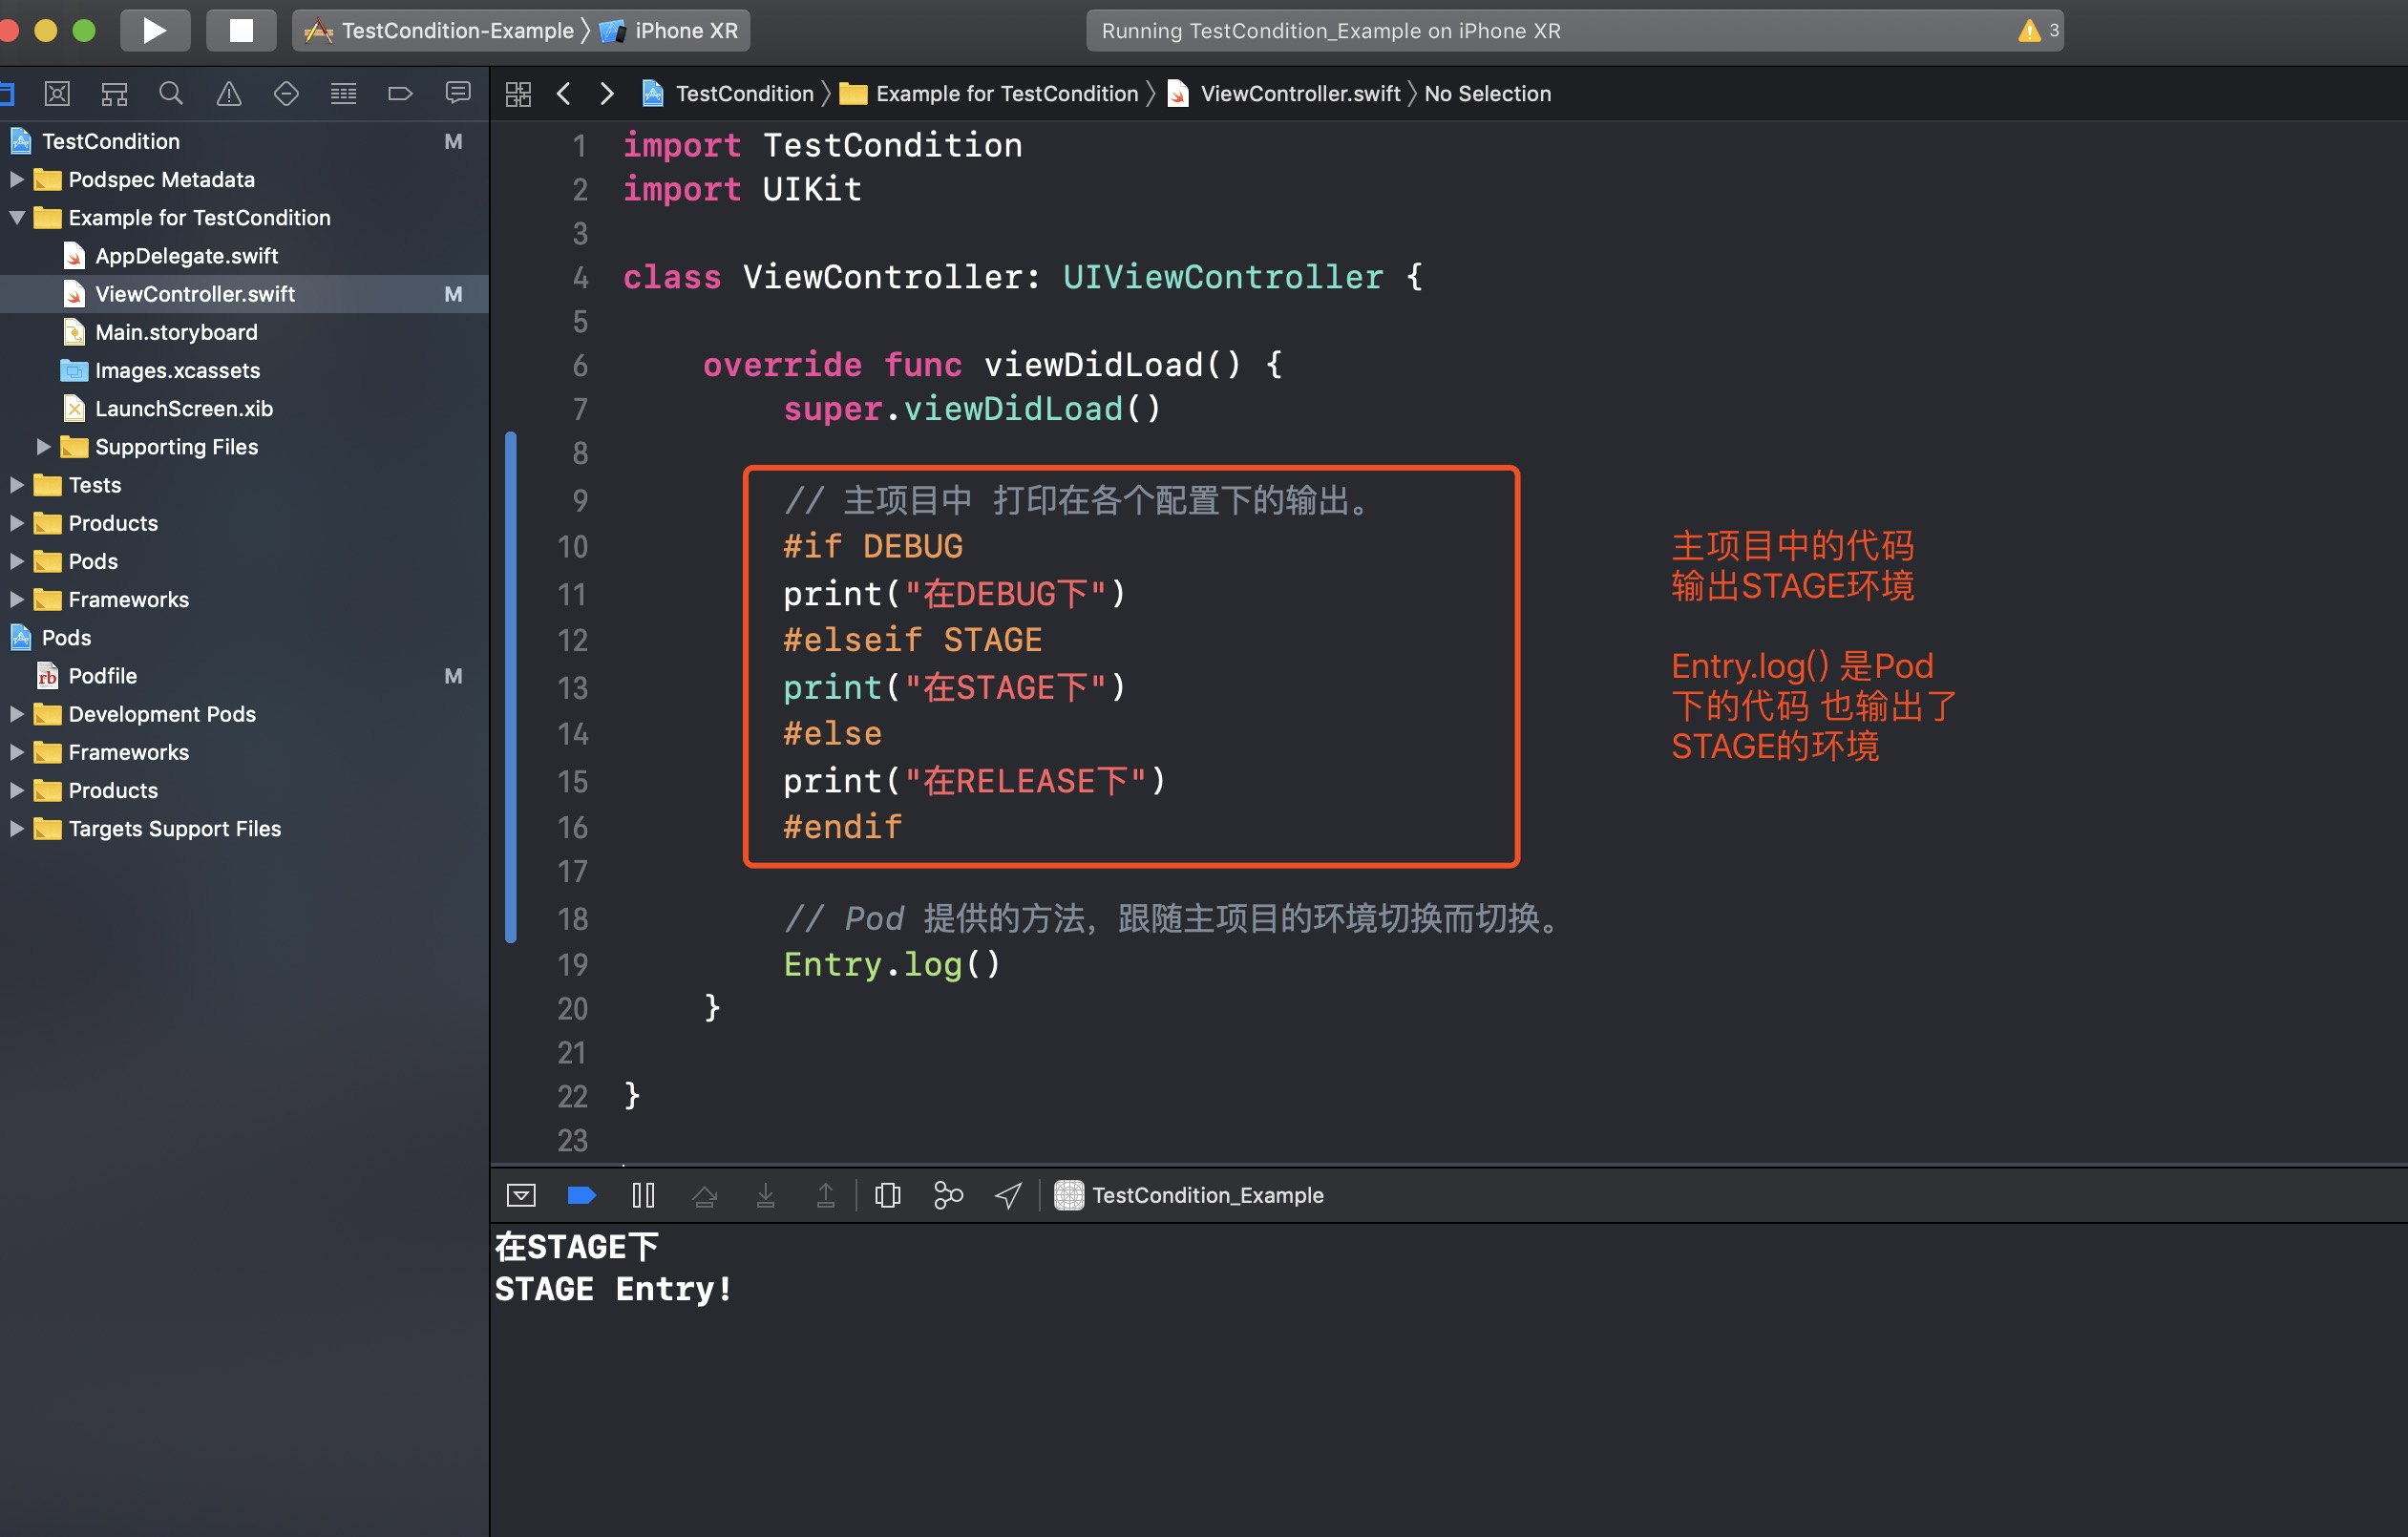Click the Debug View Hierarchy icon

tap(887, 1195)
